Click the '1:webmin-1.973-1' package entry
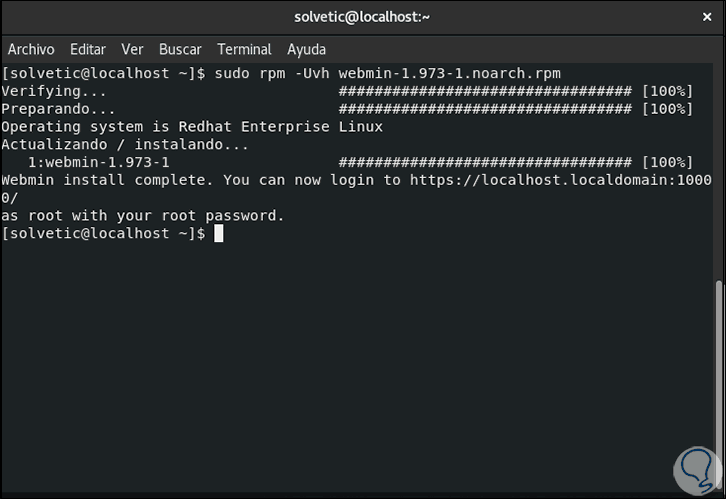 98,162
